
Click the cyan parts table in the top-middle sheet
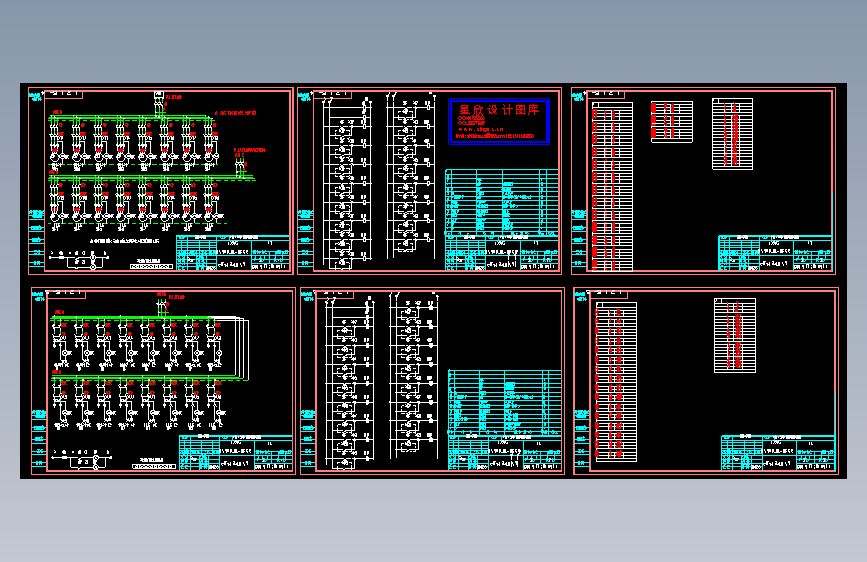pos(502,203)
